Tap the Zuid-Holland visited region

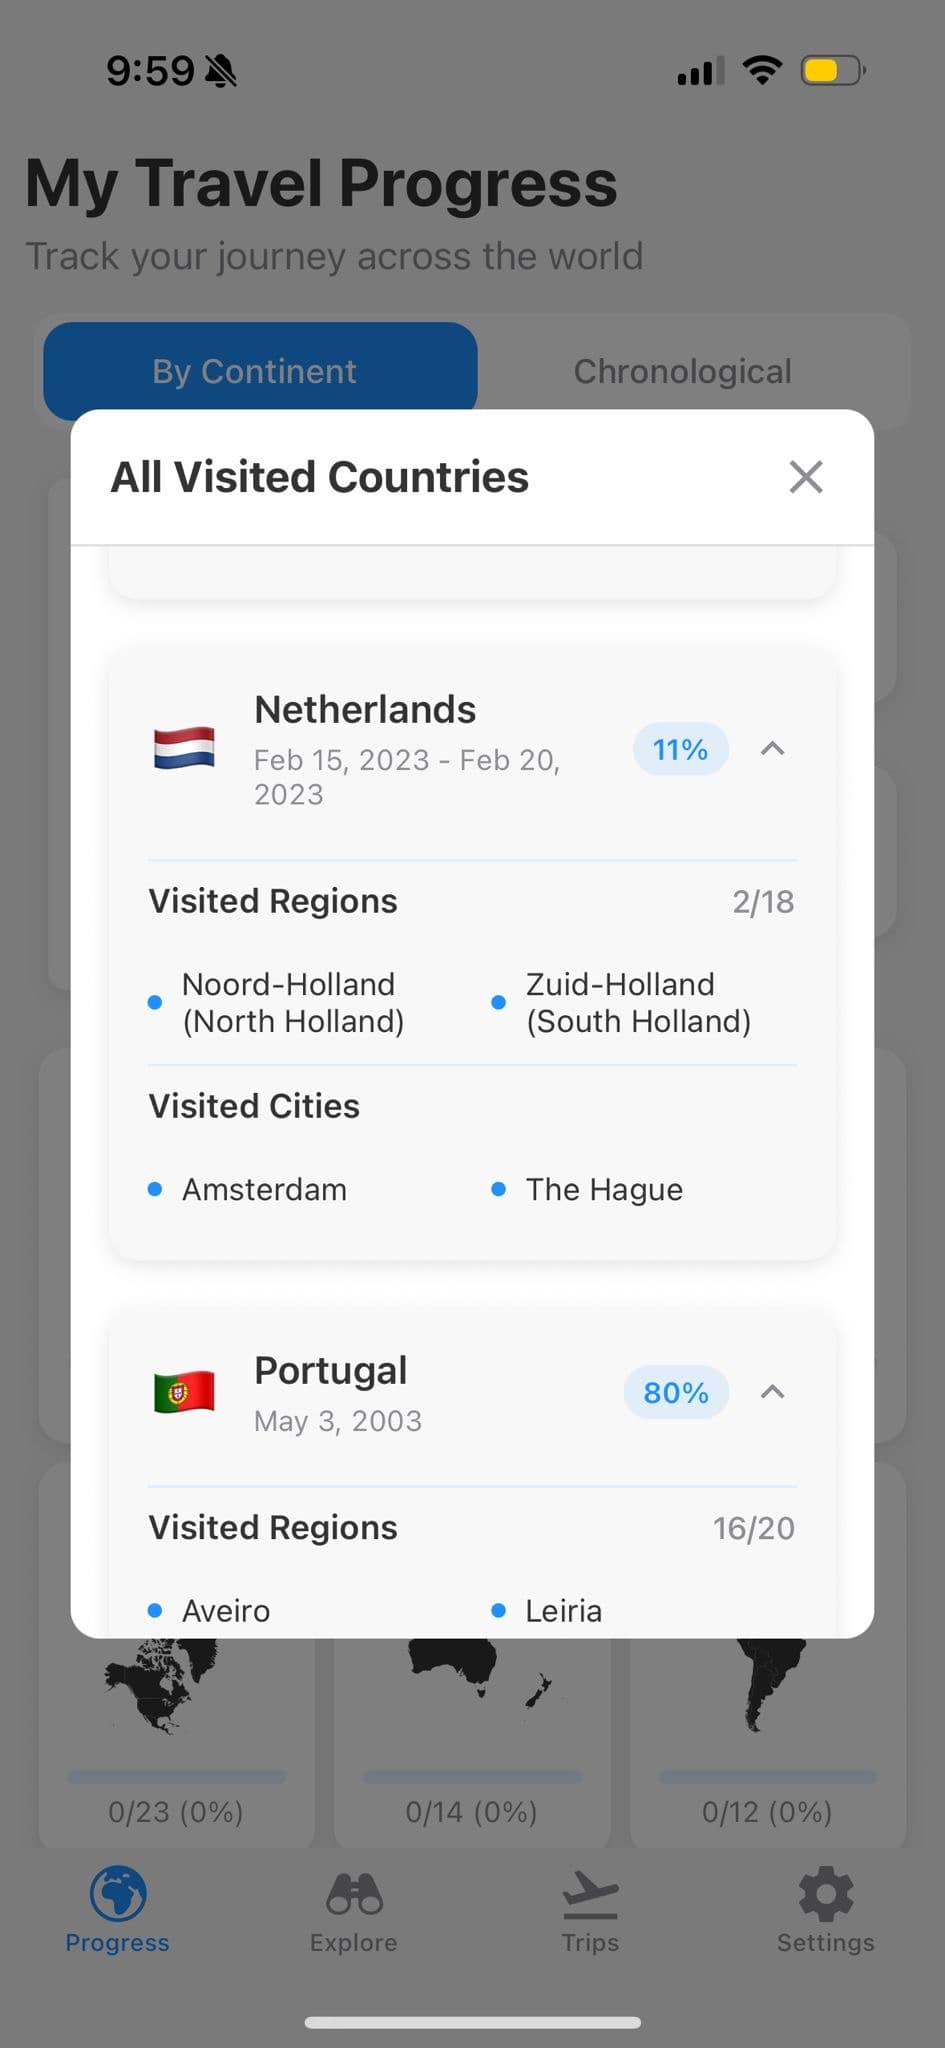point(638,1002)
